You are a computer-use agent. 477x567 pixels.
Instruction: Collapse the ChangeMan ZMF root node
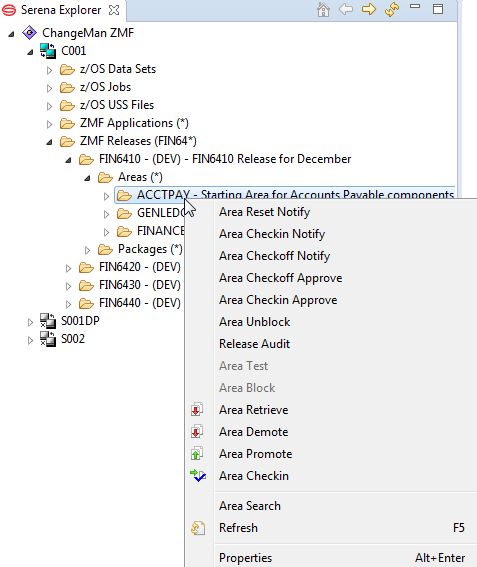click(x=12, y=34)
